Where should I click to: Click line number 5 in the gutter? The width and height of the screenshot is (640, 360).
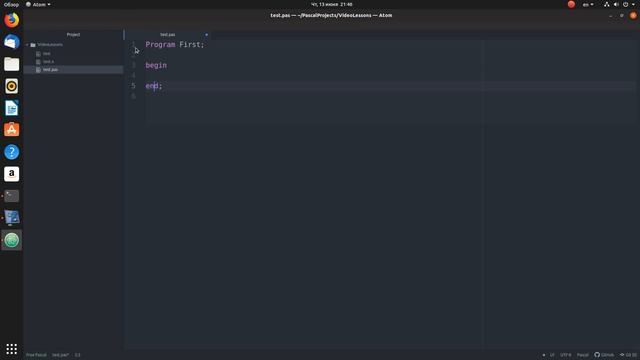pos(133,86)
